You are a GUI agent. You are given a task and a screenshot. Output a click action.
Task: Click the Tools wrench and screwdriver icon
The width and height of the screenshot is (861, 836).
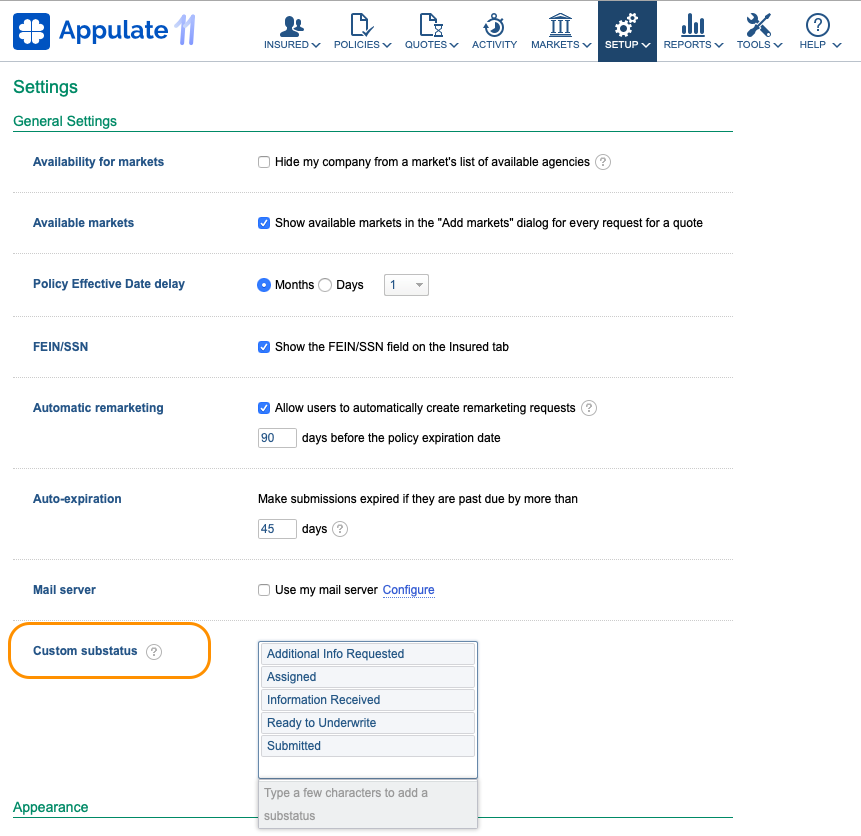pyautogui.click(x=758, y=25)
